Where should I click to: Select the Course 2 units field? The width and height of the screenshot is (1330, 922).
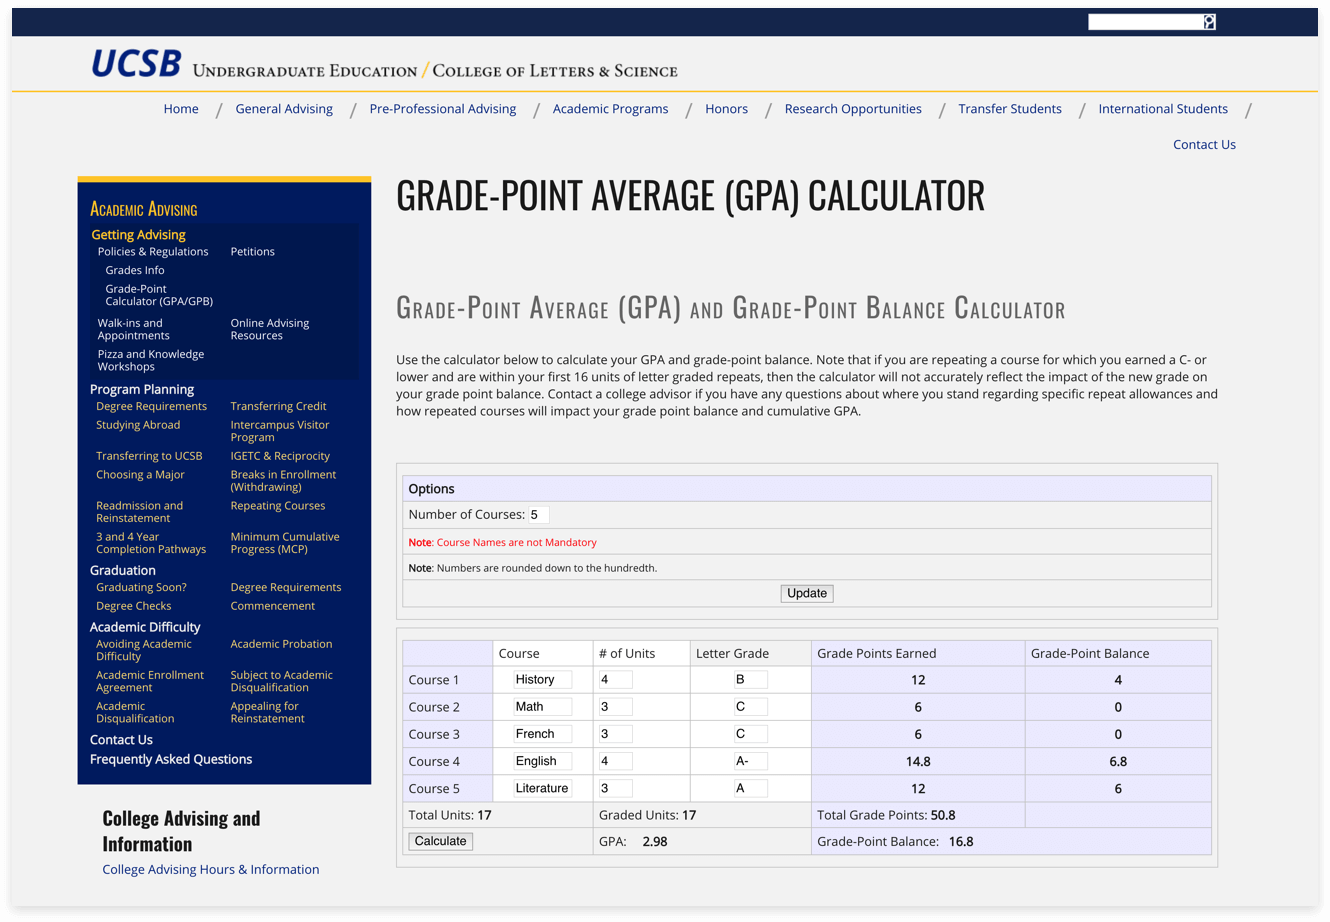click(615, 707)
